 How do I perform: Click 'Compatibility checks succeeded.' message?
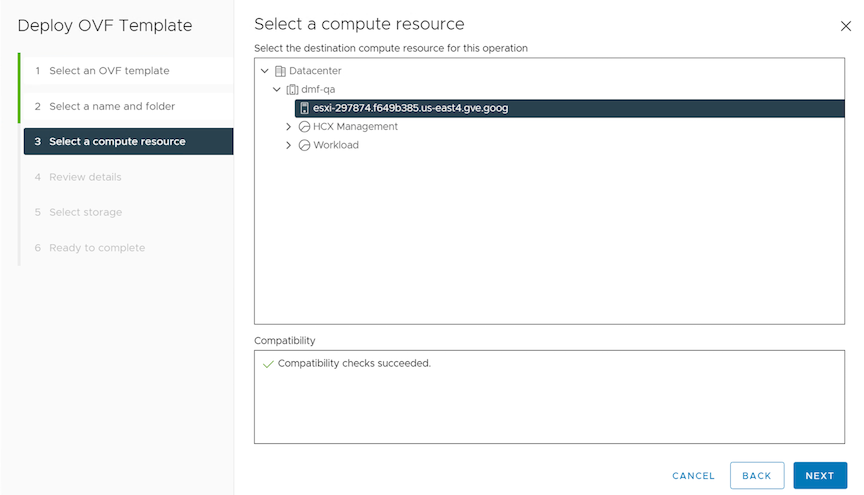pos(354,363)
